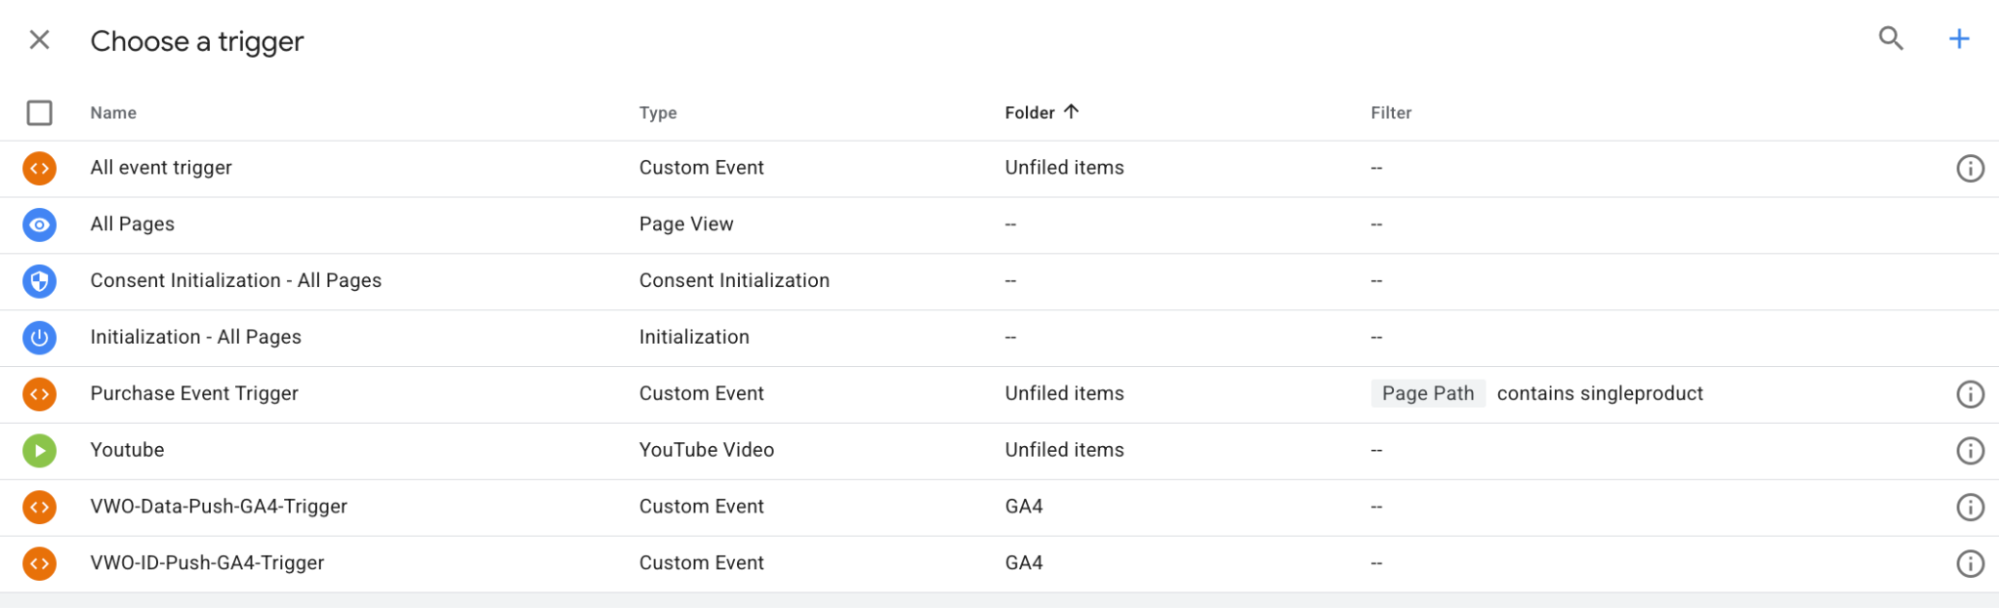
Task: Click the Page Path filter chip
Action: (x=1427, y=394)
